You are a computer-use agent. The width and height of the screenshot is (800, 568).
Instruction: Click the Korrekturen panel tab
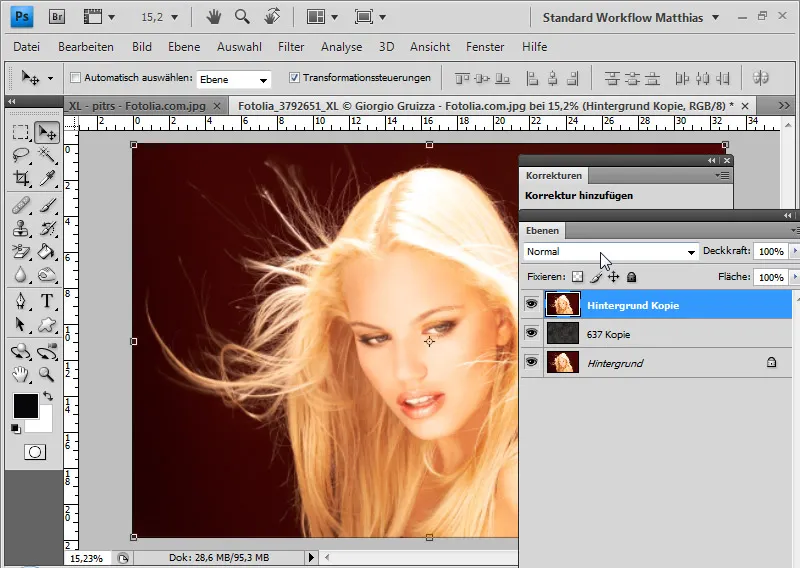tap(554, 176)
